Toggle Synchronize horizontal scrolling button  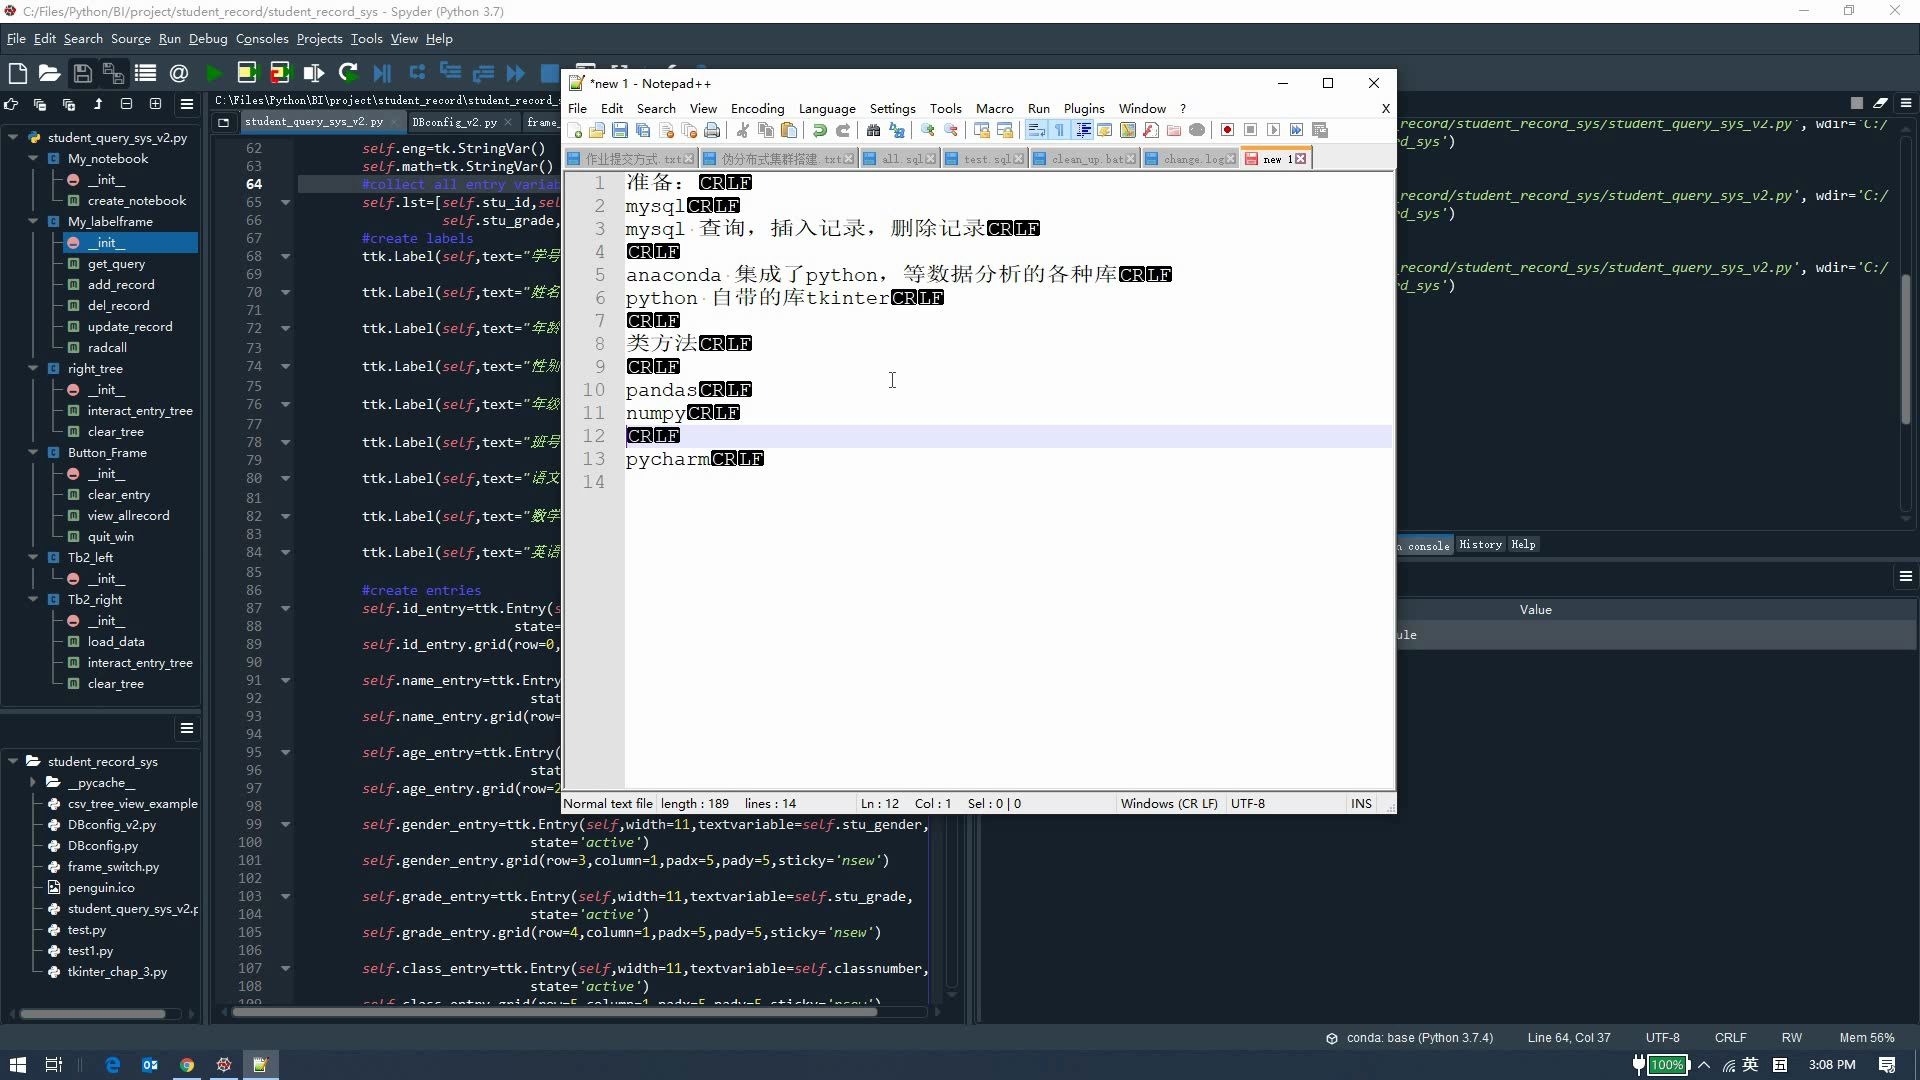pyautogui.click(x=1005, y=131)
